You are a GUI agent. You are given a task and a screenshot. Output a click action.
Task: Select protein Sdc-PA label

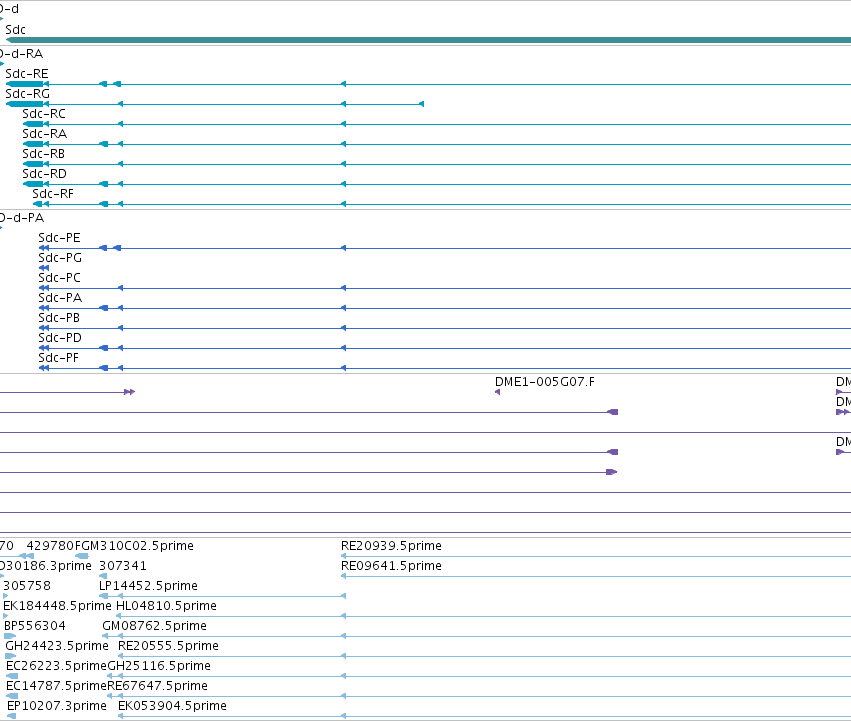[x=60, y=298]
